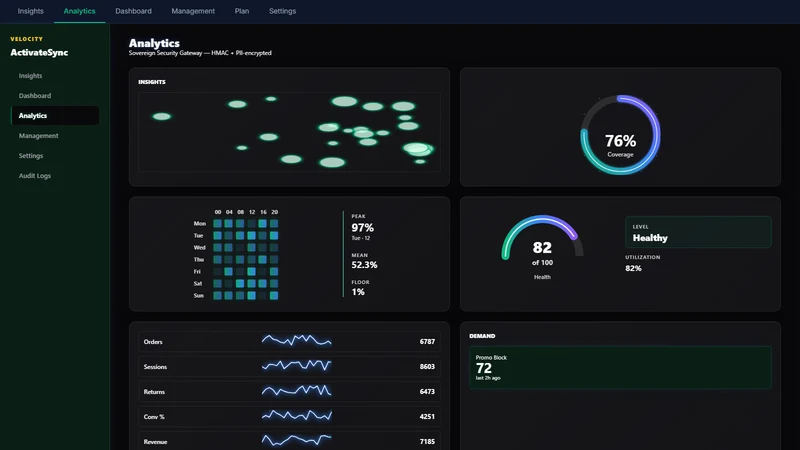Click the Sessions value 8603

tap(427, 367)
